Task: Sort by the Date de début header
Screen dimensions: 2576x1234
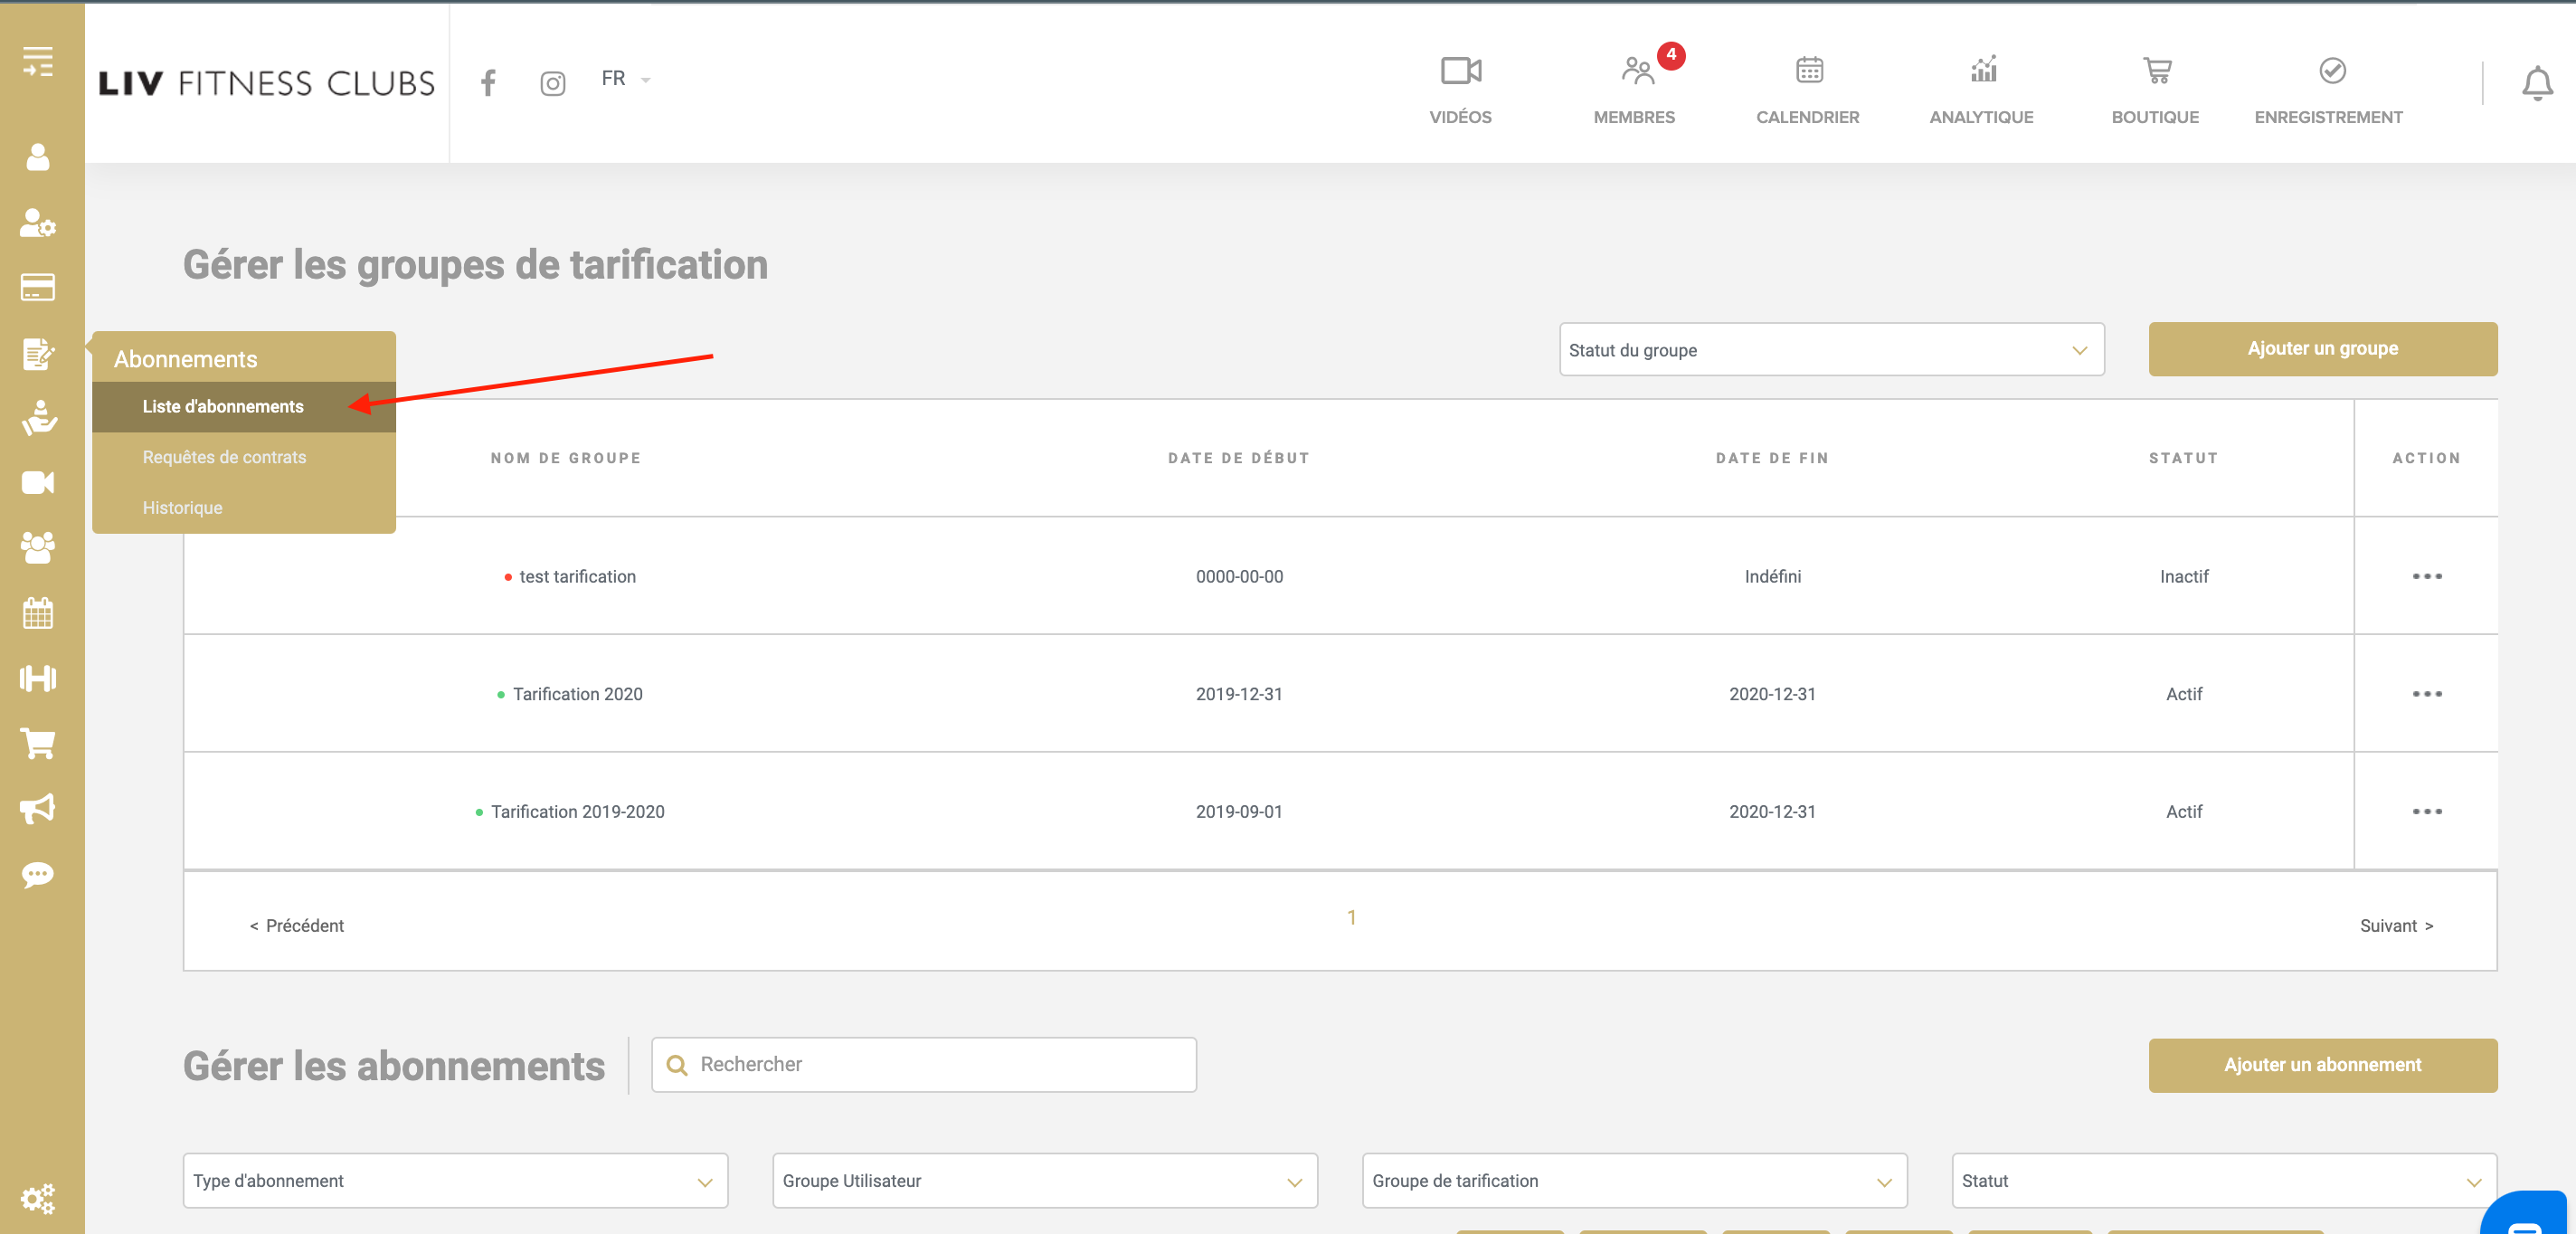Action: pyautogui.click(x=1238, y=458)
